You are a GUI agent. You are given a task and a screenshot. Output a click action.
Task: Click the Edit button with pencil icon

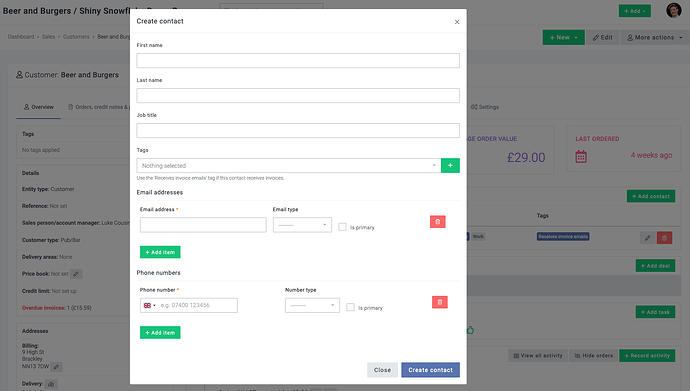602,37
